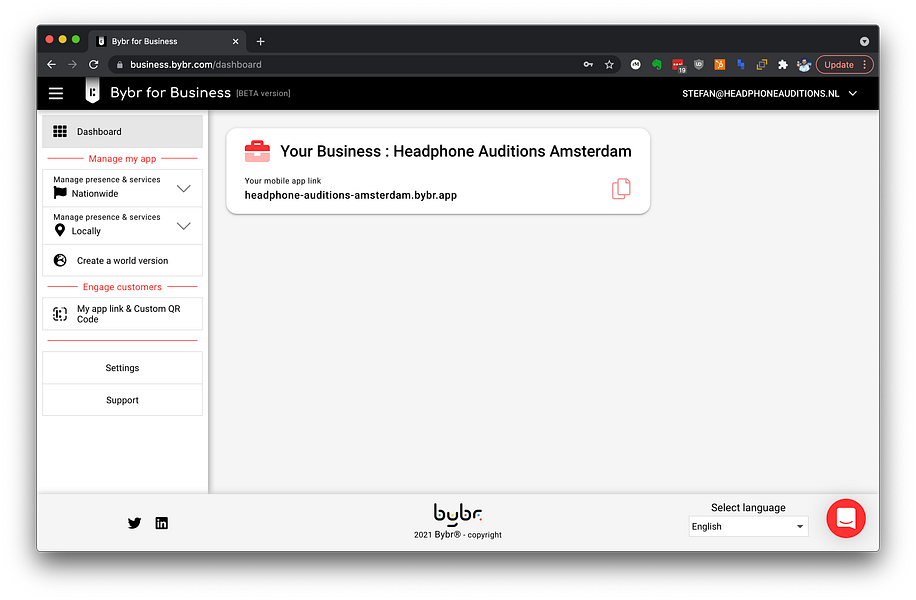Click the red briefcase business icon
Screen dimensions: 916x600
click(x=257, y=151)
